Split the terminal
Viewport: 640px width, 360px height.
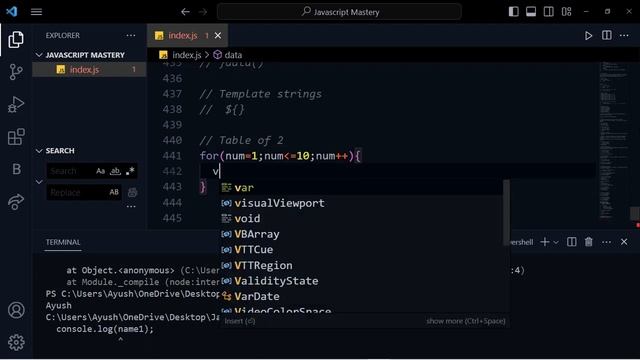[x=571, y=242]
